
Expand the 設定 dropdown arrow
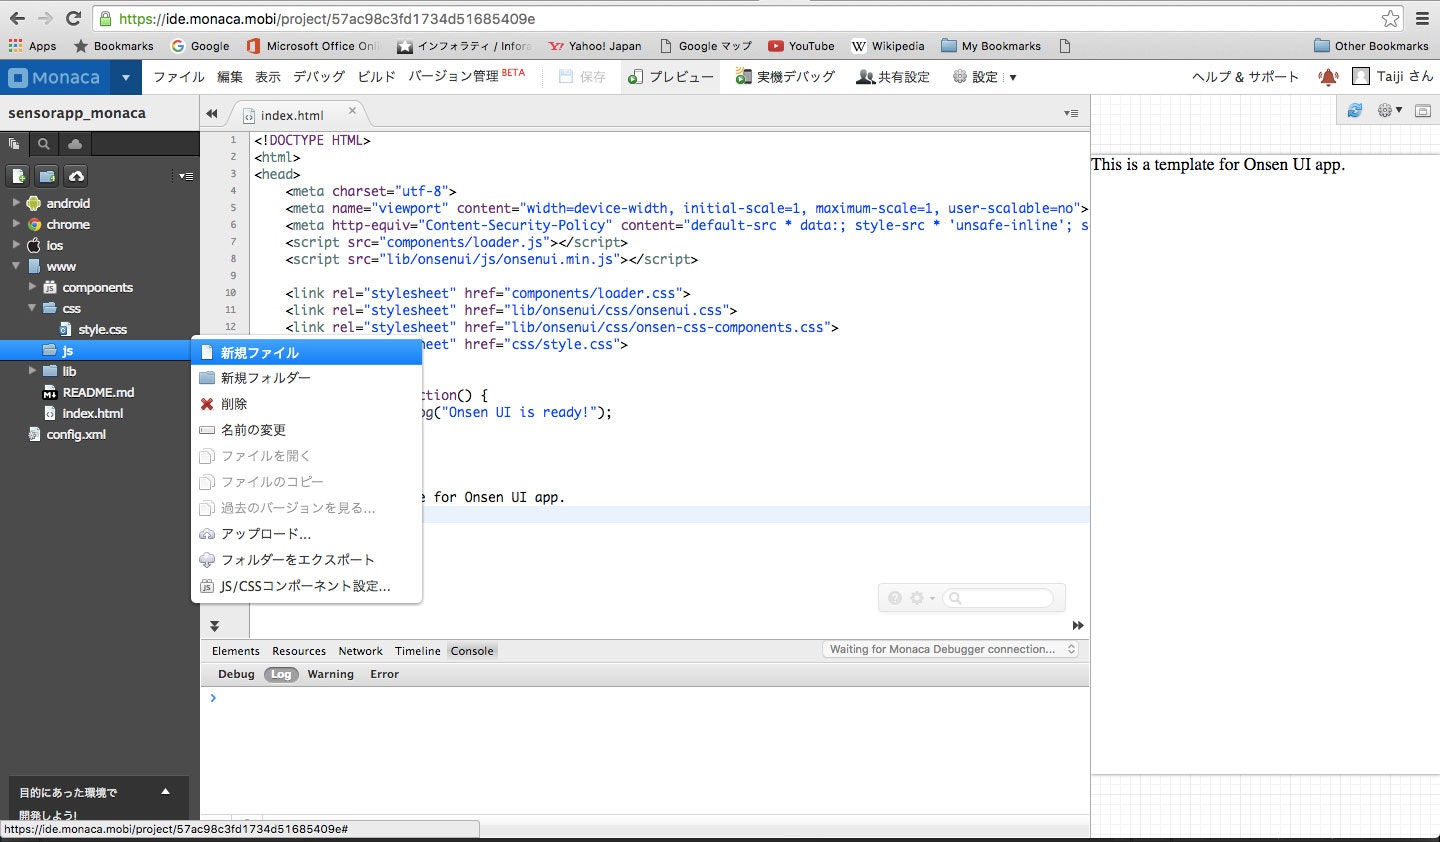1012,77
